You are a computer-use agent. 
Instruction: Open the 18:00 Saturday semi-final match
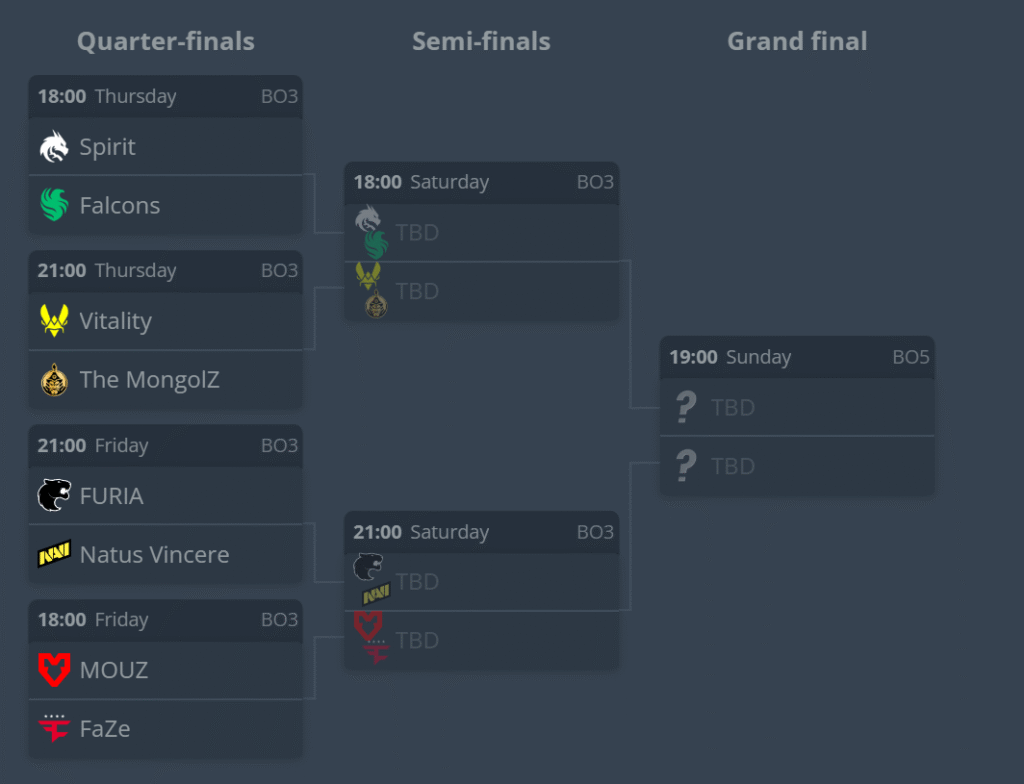point(481,183)
